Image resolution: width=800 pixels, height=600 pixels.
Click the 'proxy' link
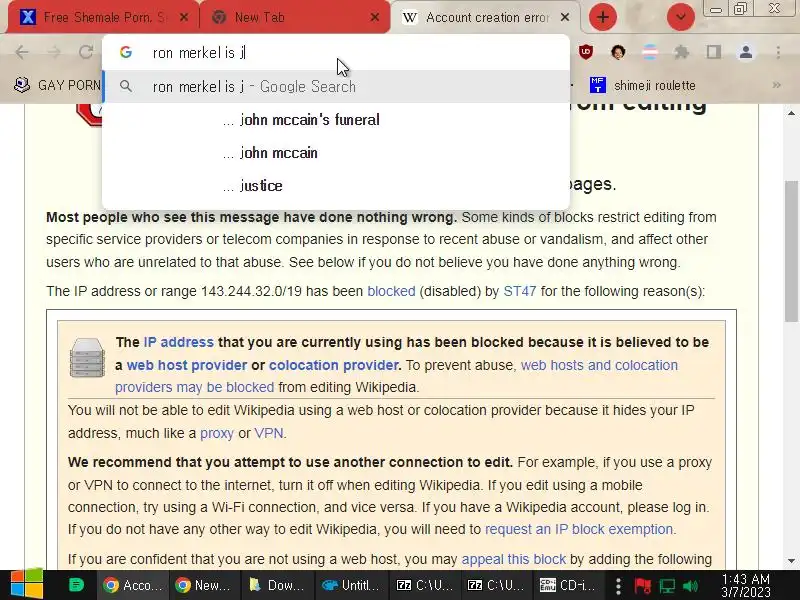point(217,434)
